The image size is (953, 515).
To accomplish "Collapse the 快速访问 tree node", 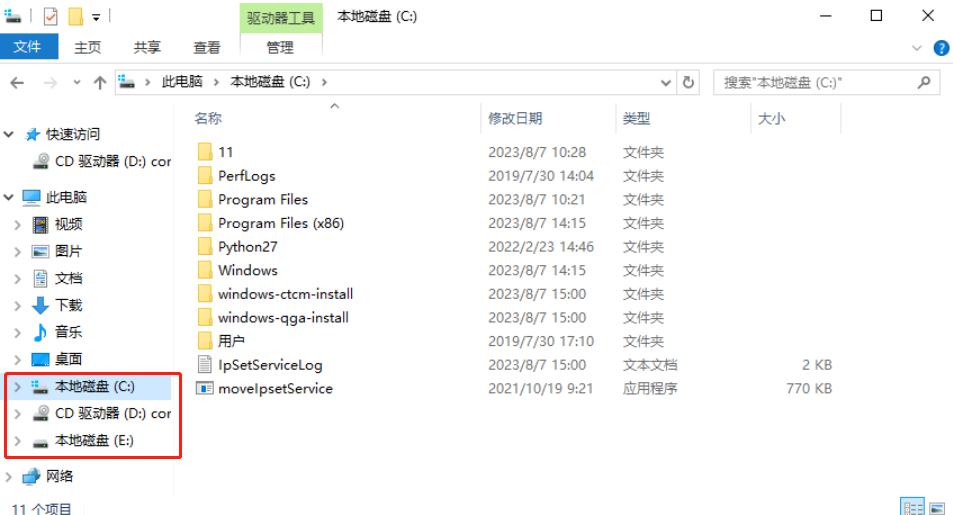I will tap(9, 134).
